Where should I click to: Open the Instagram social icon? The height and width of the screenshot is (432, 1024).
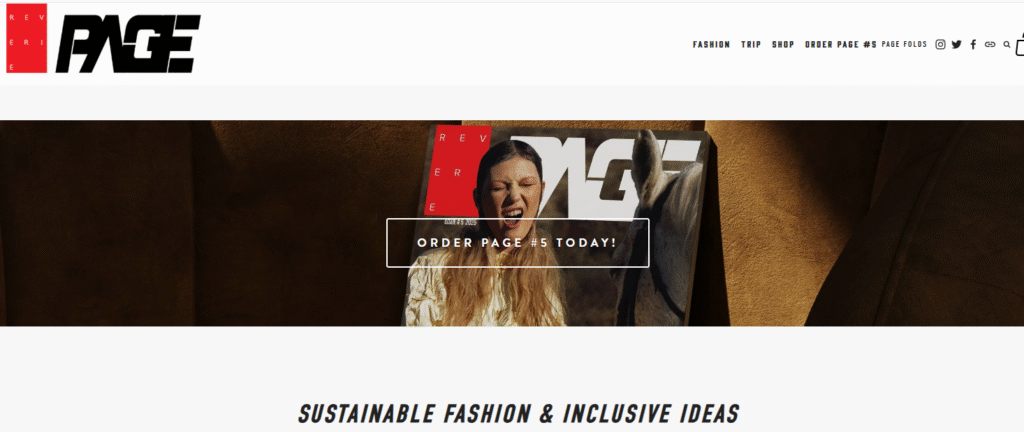940,44
